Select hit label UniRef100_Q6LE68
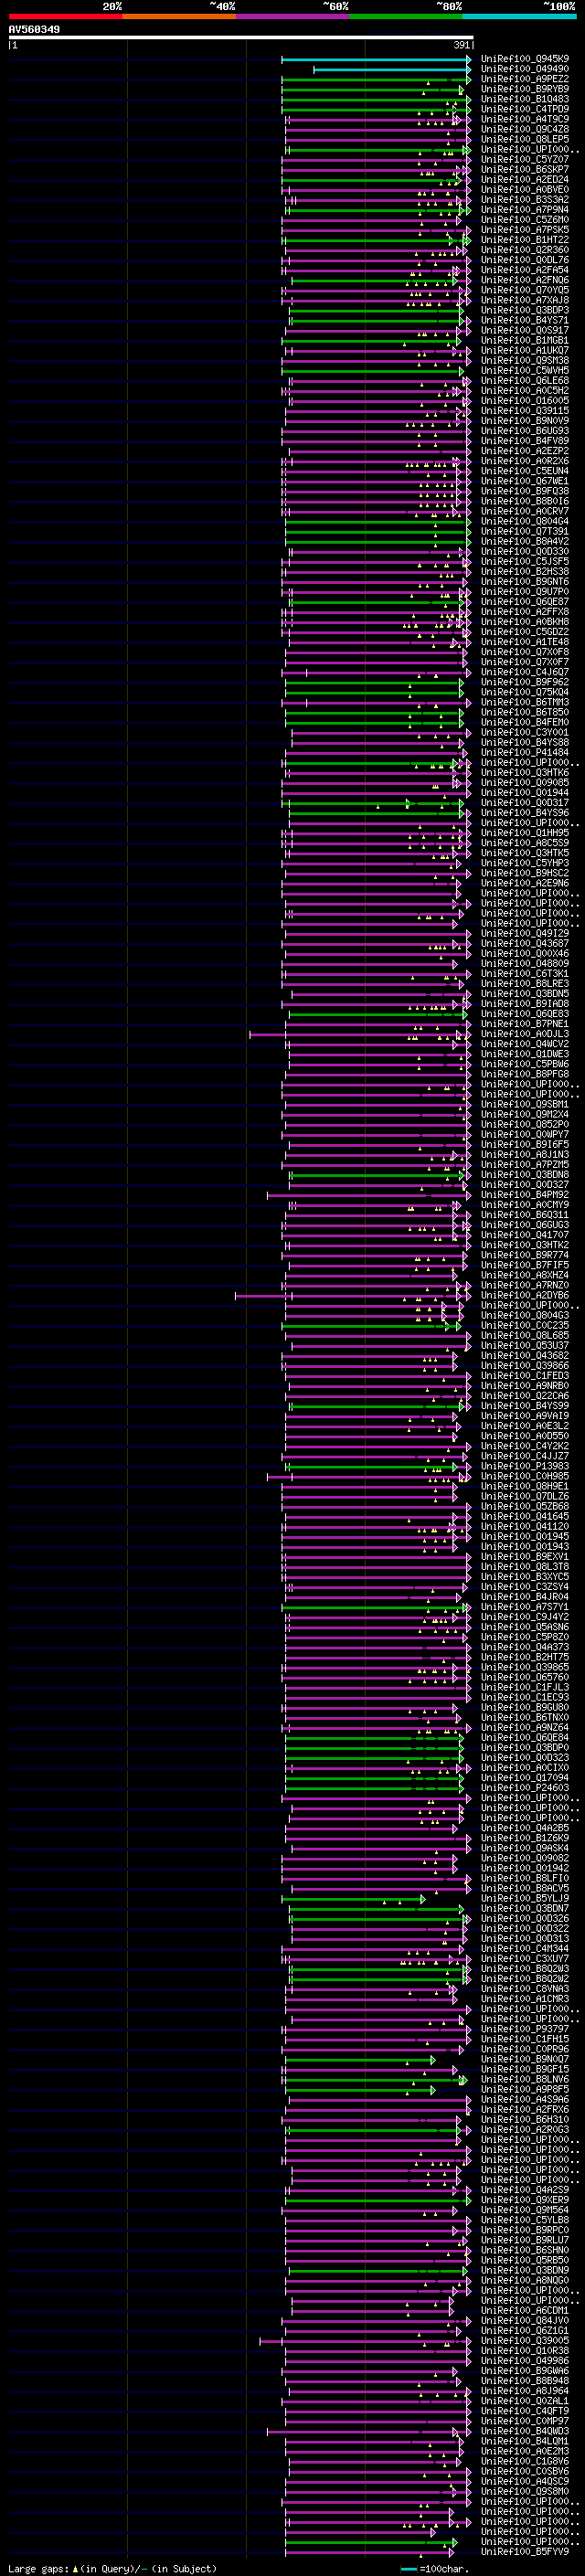Viewport: 585px width, 2576px height. click(x=525, y=381)
